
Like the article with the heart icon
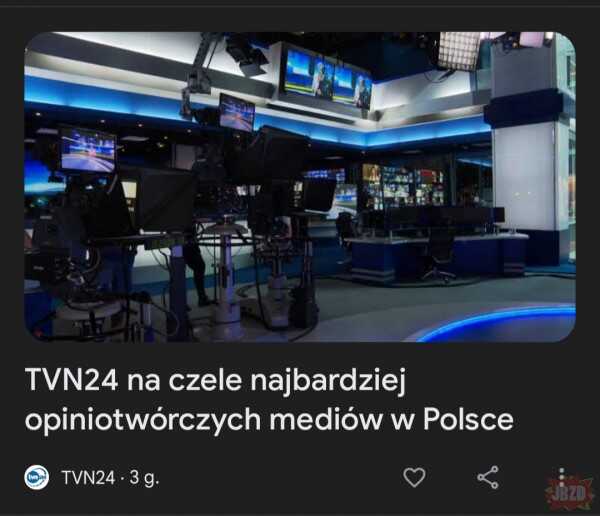(414, 477)
